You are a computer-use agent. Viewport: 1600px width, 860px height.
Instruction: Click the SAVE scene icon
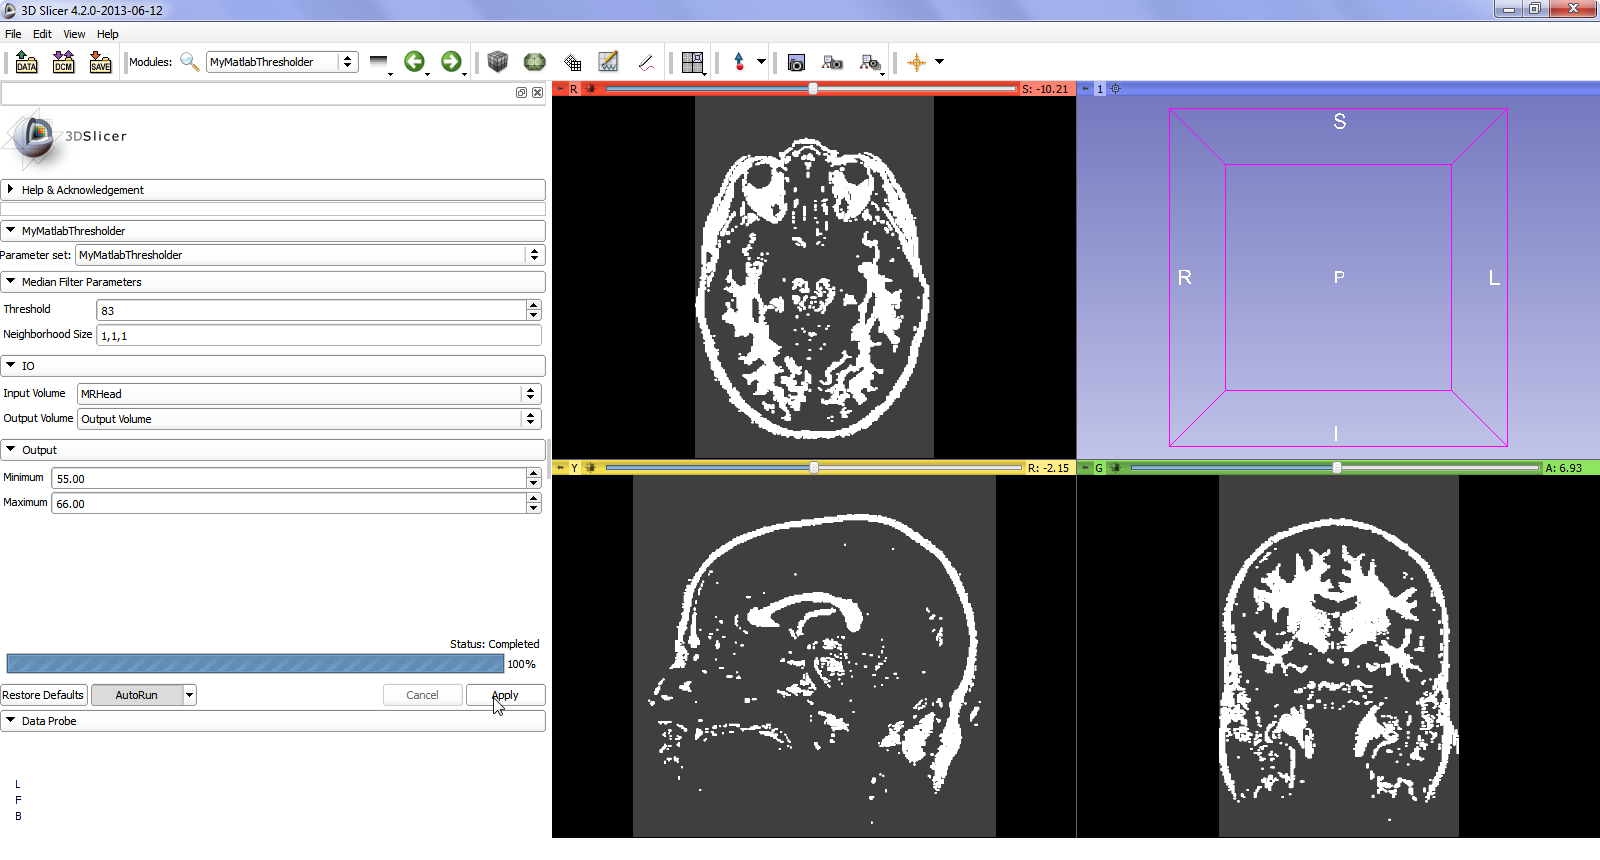[x=100, y=62]
